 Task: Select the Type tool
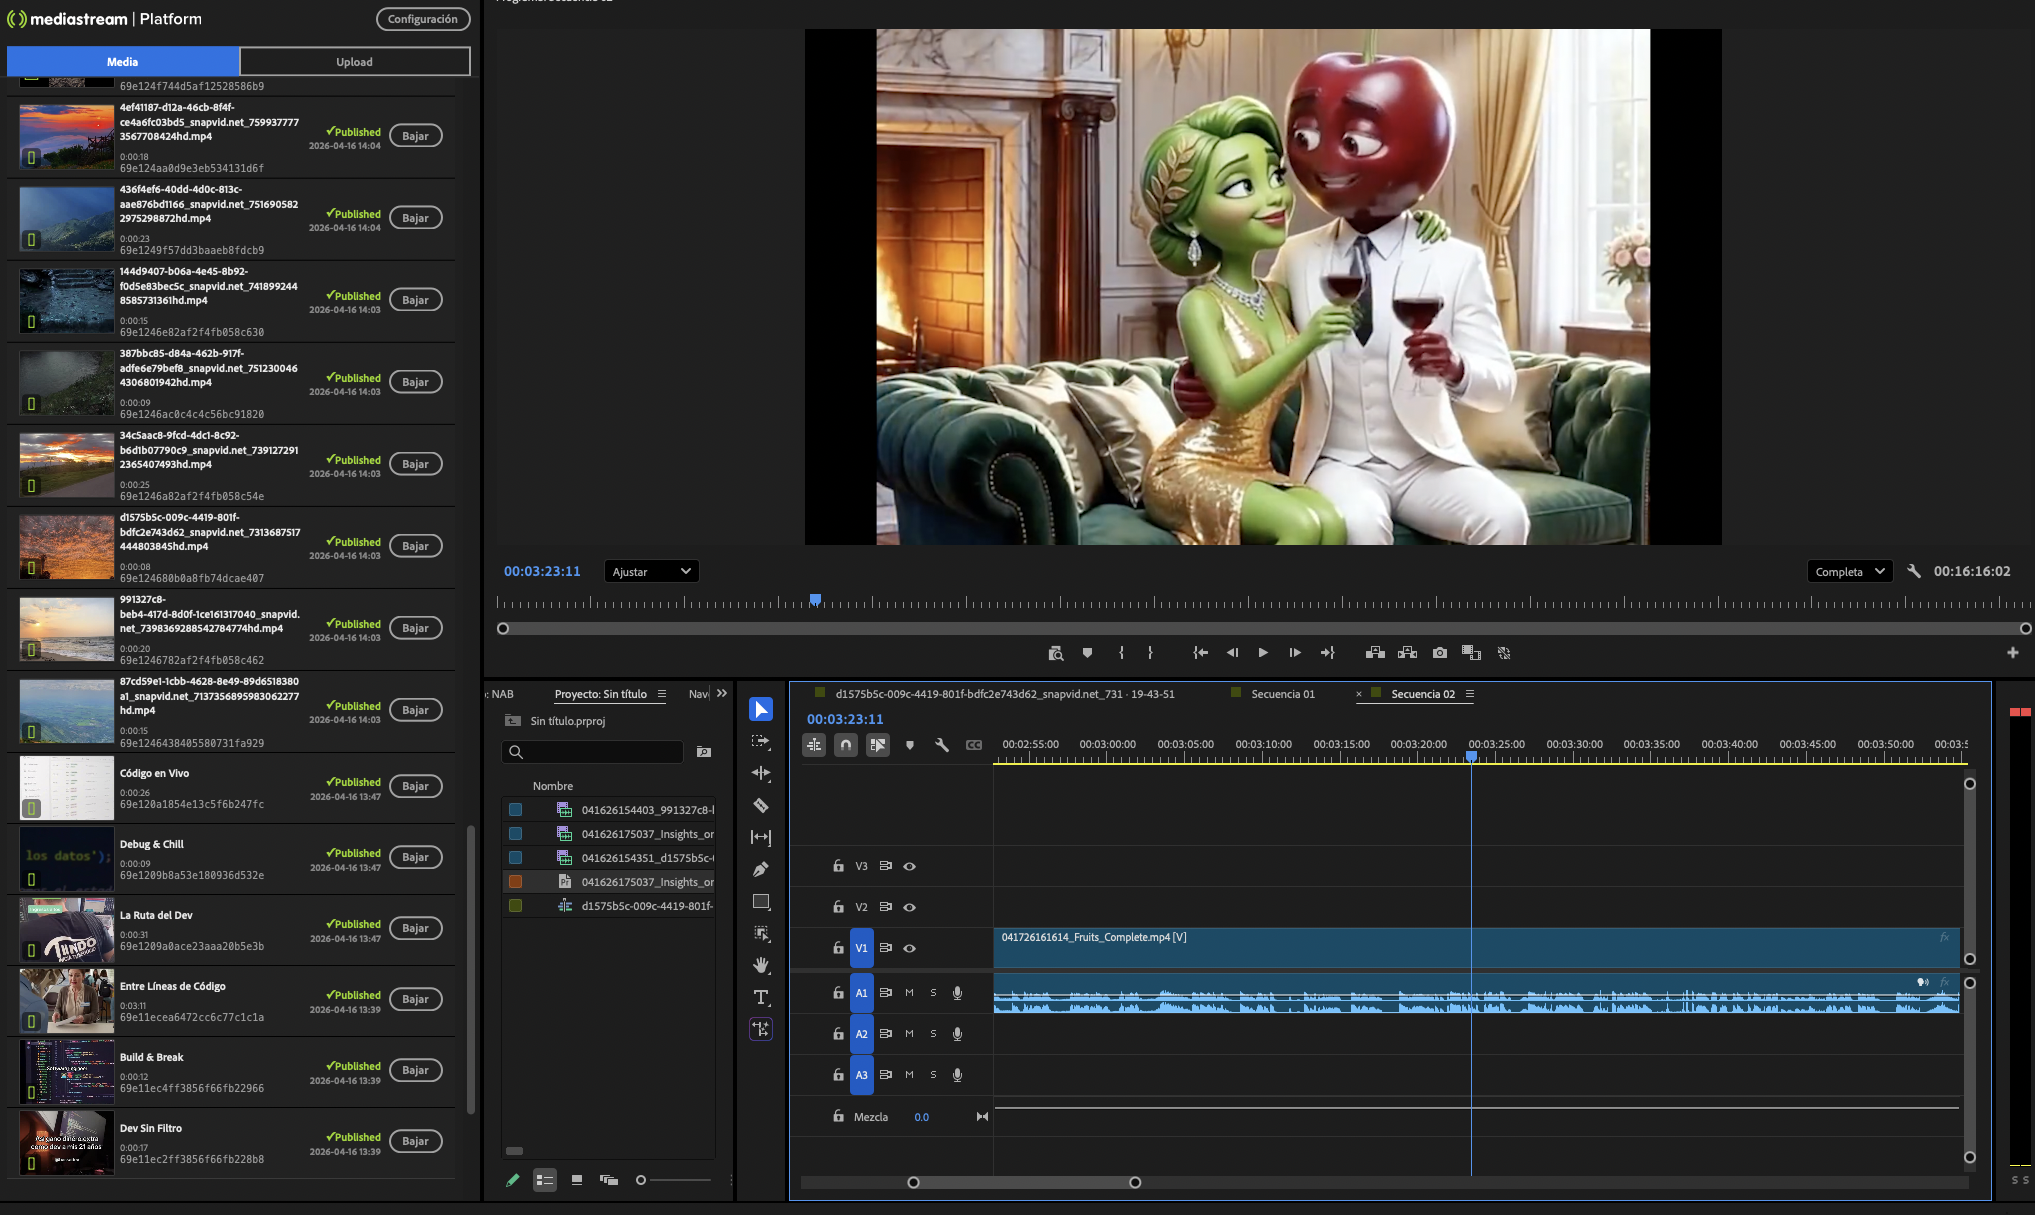[761, 997]
